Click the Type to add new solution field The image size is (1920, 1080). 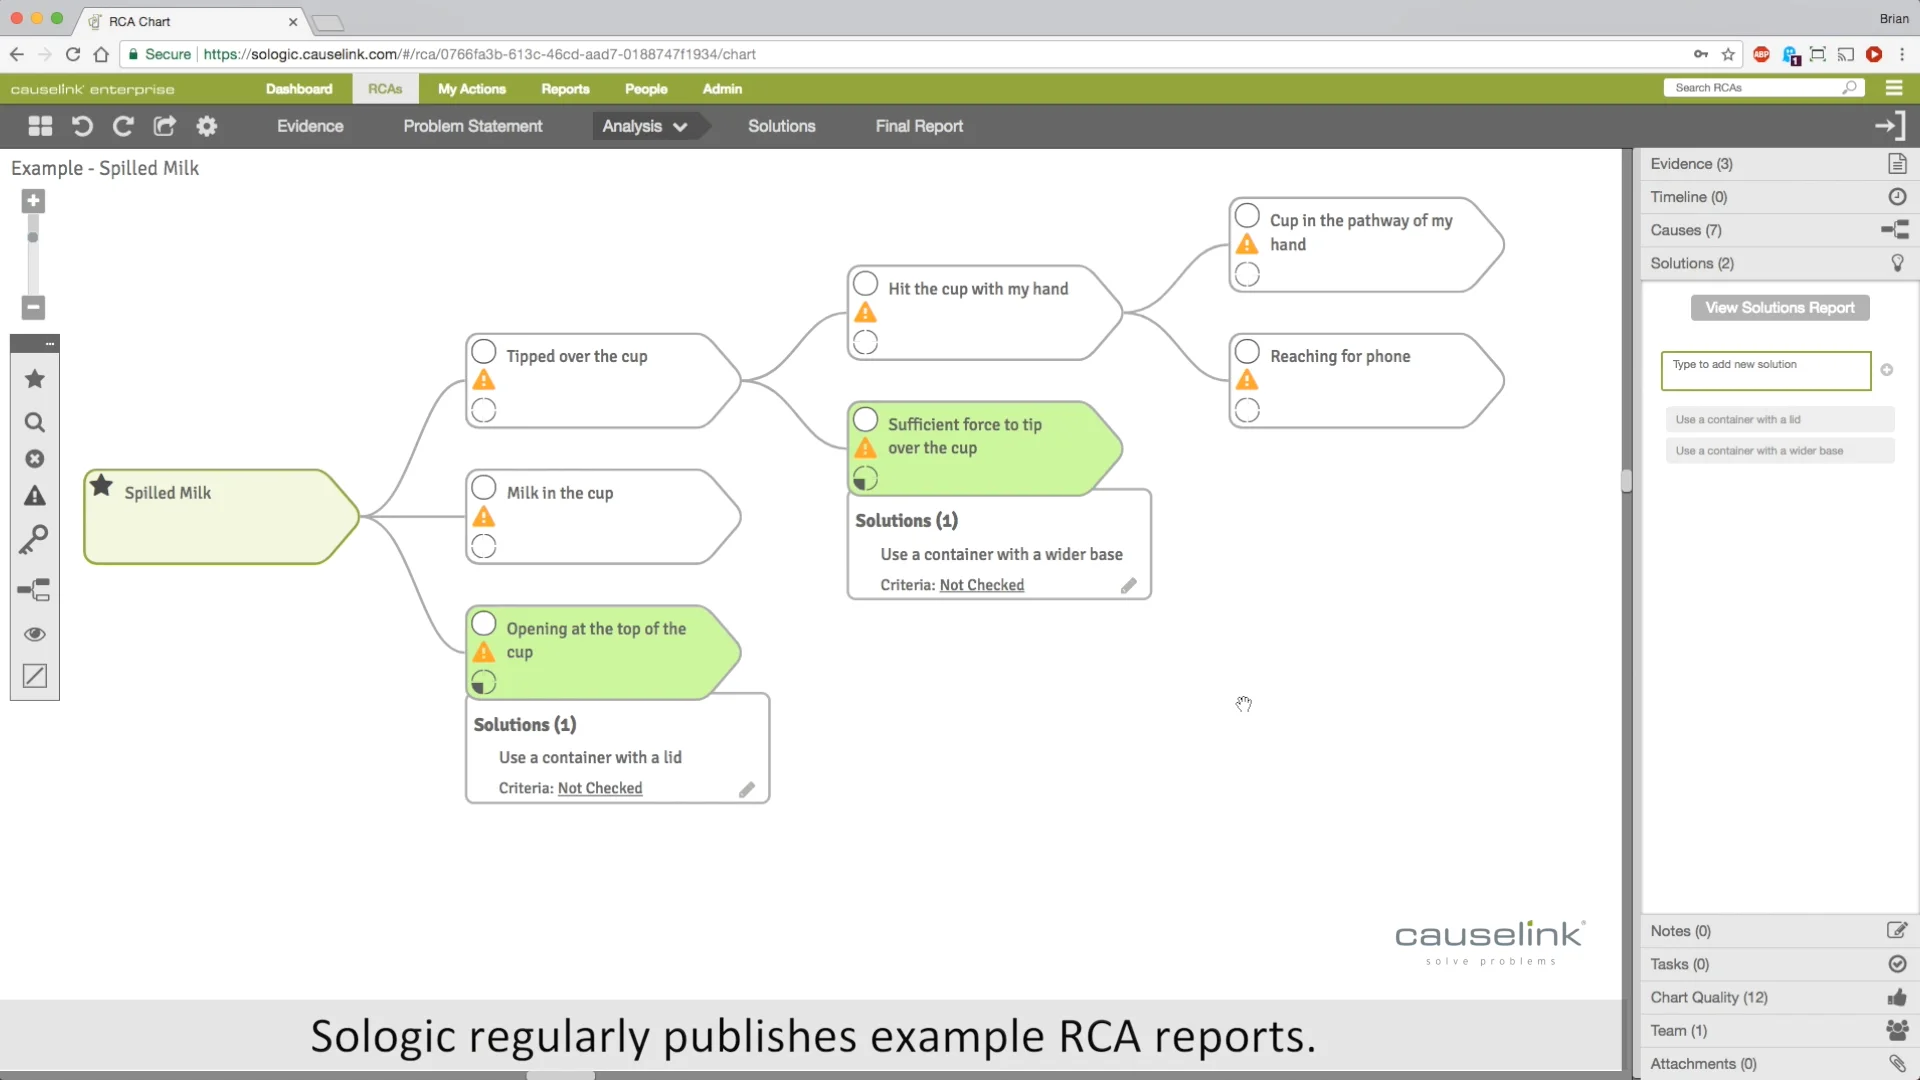tap(1764, 370)
